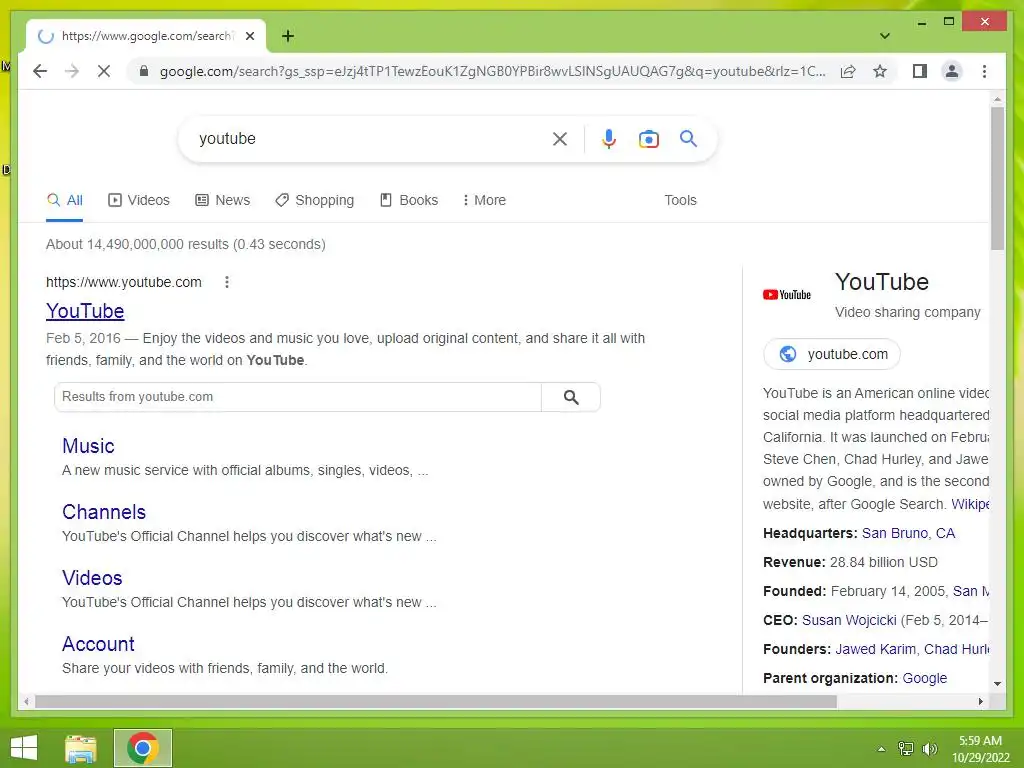Open the Account sitelink
The image size is (1024, 768).
(x=98, y=644)
